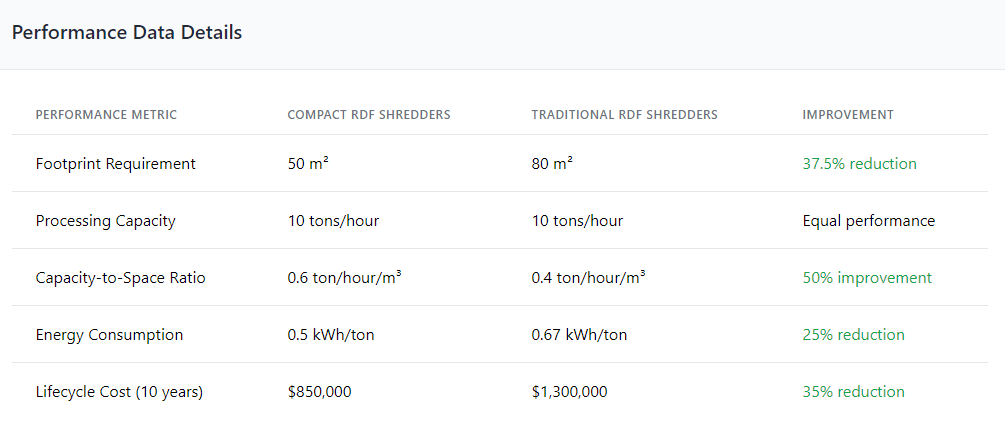This screenshot has width=1005, height=440.
Task: Select the 0.67 kWh/ton cell
Action: pyautogui.click(x=579, y=335)
